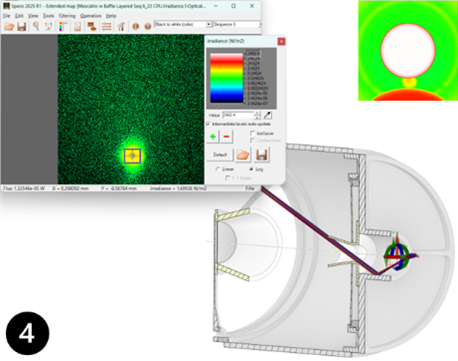Open the shapes surface tool icon
Screen dimensions: 458x361
pos(92,26)
